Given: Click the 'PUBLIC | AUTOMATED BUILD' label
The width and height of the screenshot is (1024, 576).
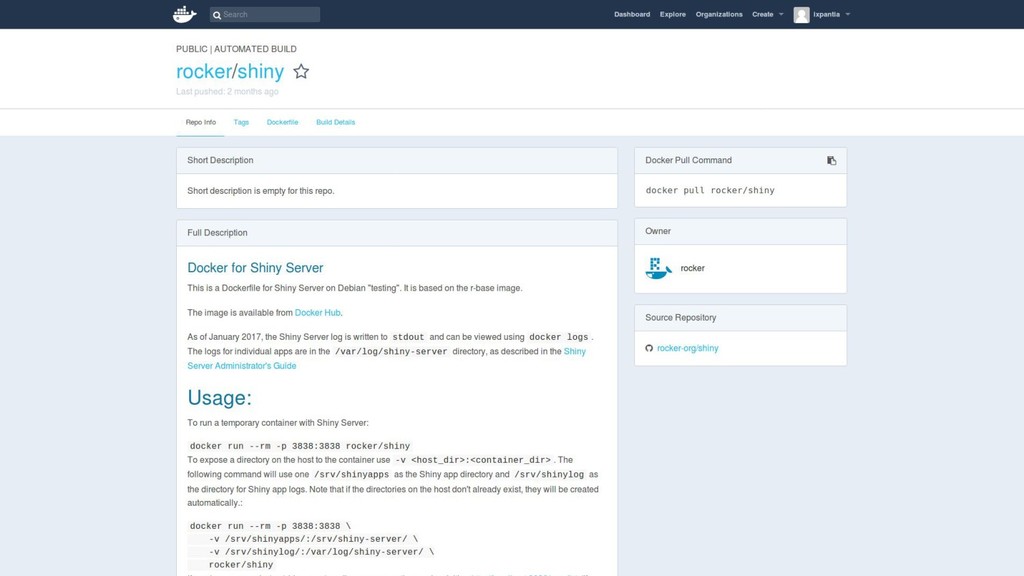Looking at the screenshot, I should (236, 49).
